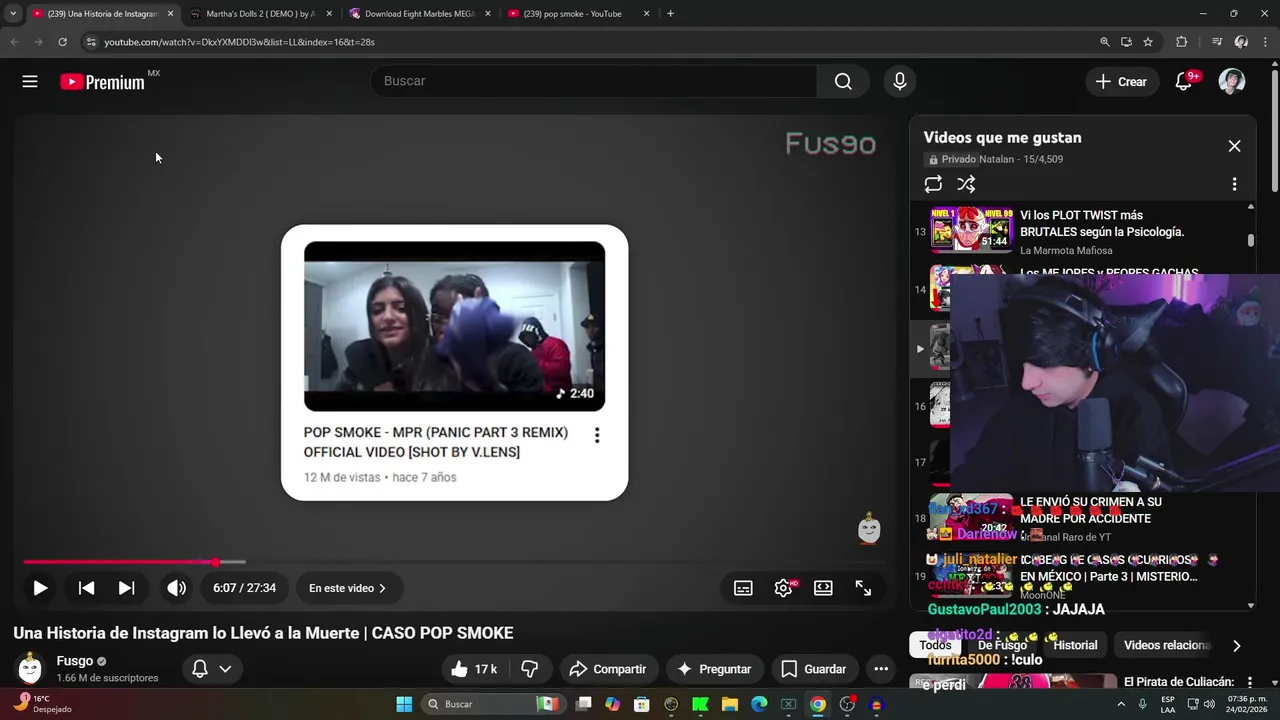The height and width of the screenshot is (720, 1280).
Task: Open playlist three-dot options menu
Action: [1234, 184]
